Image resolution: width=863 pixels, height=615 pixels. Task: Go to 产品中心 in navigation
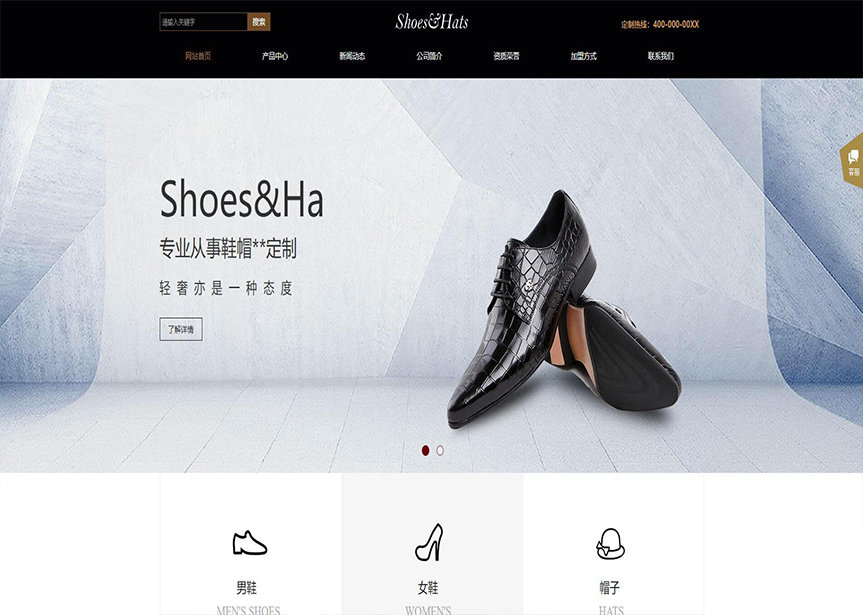coord(275,56)
